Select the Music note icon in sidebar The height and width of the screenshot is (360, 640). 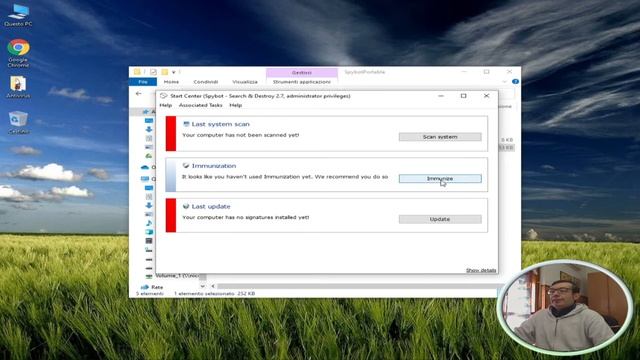click(x=149, y=223)
